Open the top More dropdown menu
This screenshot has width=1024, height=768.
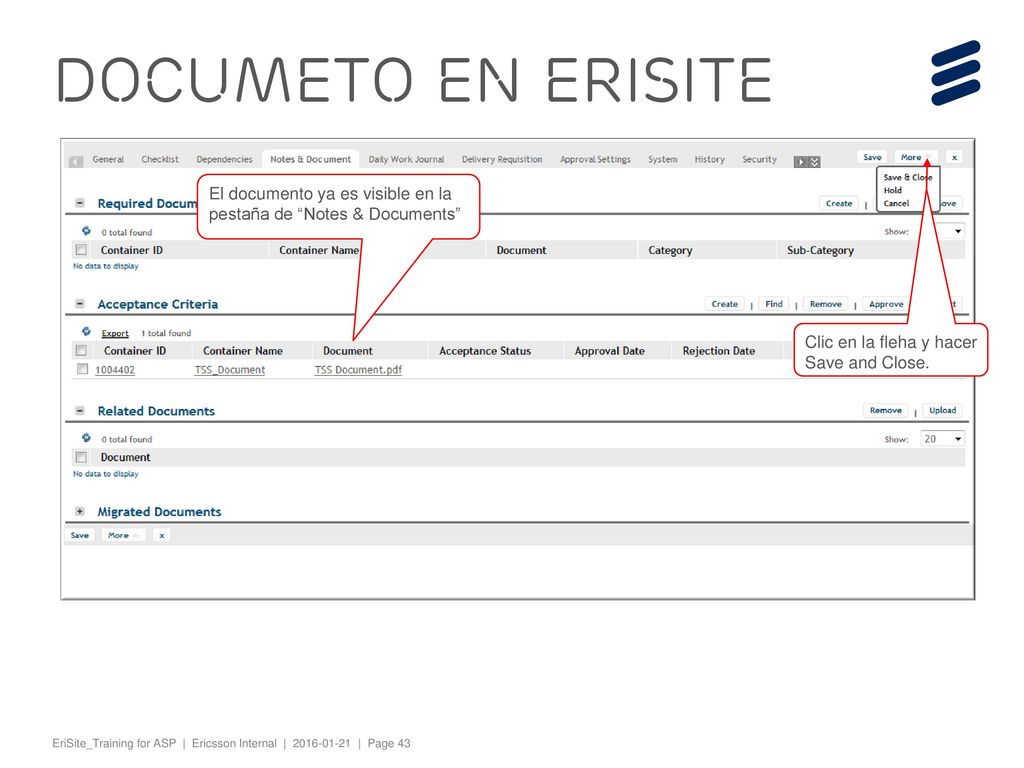tap(916, 157)
